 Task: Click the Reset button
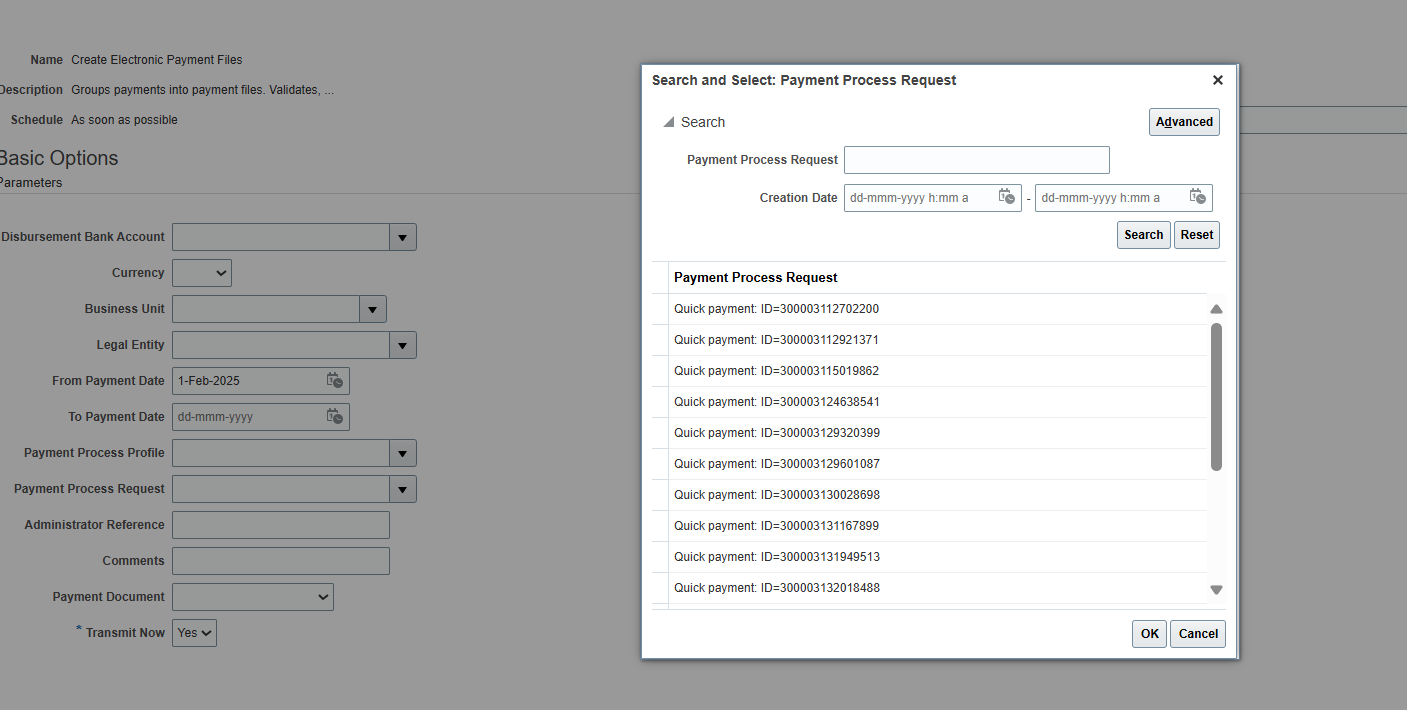click(x=1196, y=234)
